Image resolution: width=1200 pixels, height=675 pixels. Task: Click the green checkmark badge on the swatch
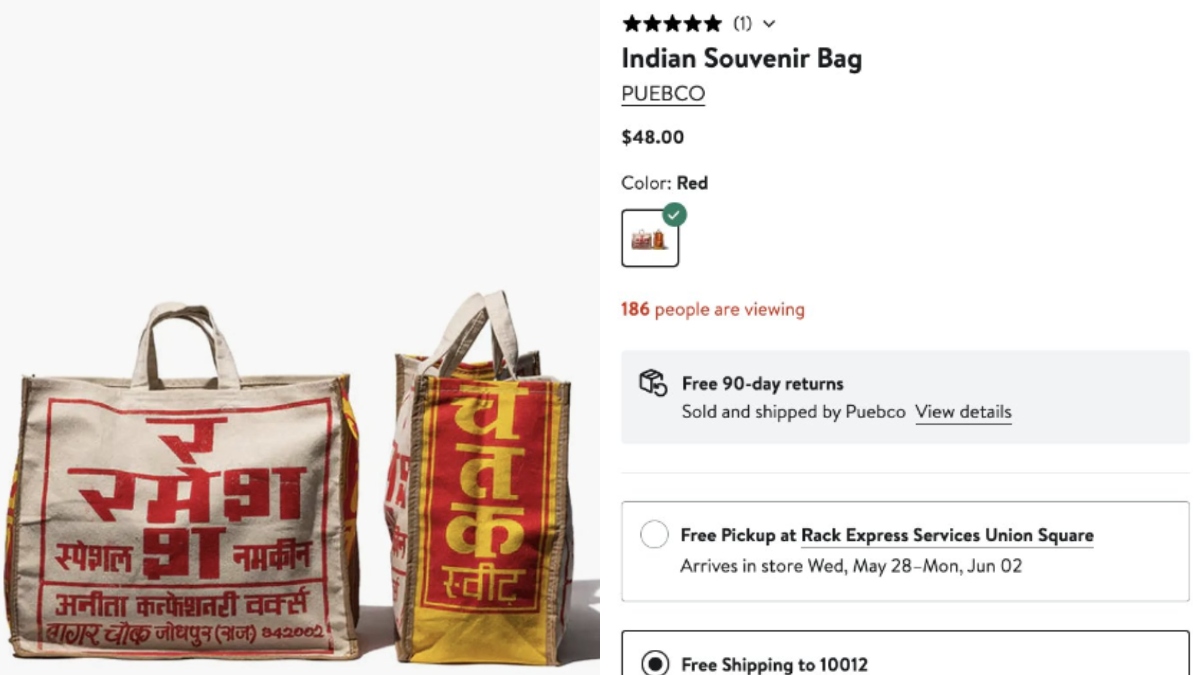pyautogui.click(x=675, y=214)
